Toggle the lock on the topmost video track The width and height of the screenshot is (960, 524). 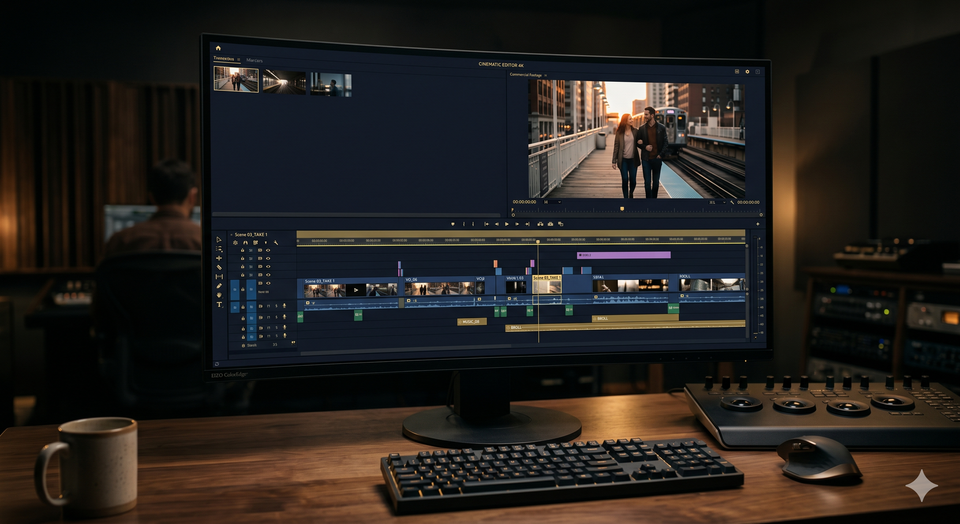tap(242, 250)
